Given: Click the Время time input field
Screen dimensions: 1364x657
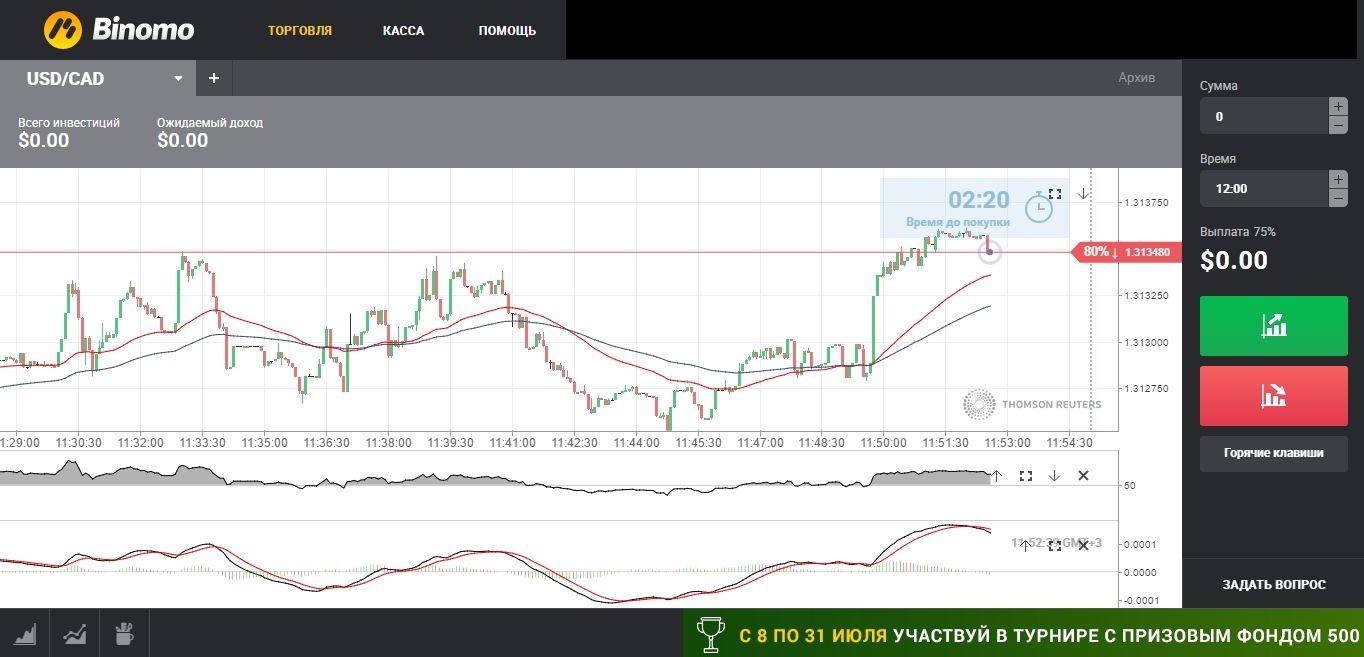Looking at the screenshot, I should tap(1263, 188).
